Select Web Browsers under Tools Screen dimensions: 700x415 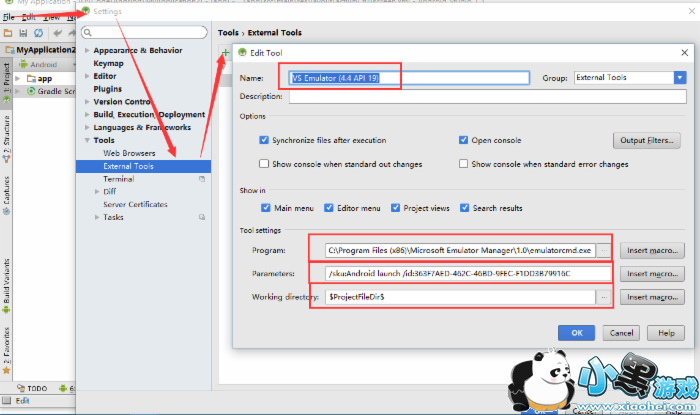click(x=129, y=153)
